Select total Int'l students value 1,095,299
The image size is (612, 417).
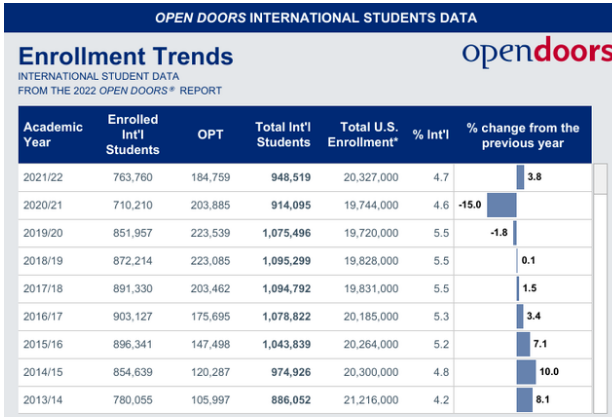(x=284, y=260)
